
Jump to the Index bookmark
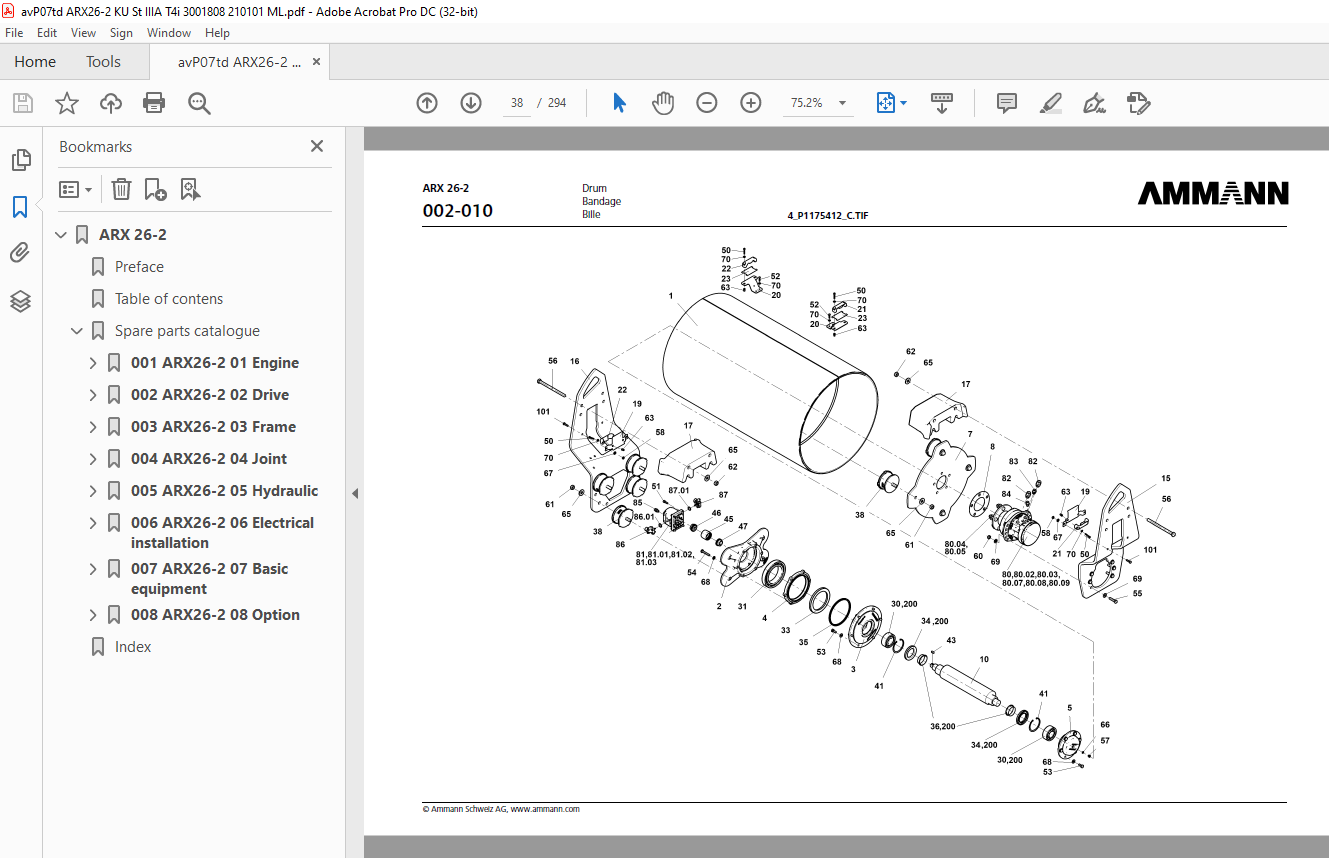133,647
